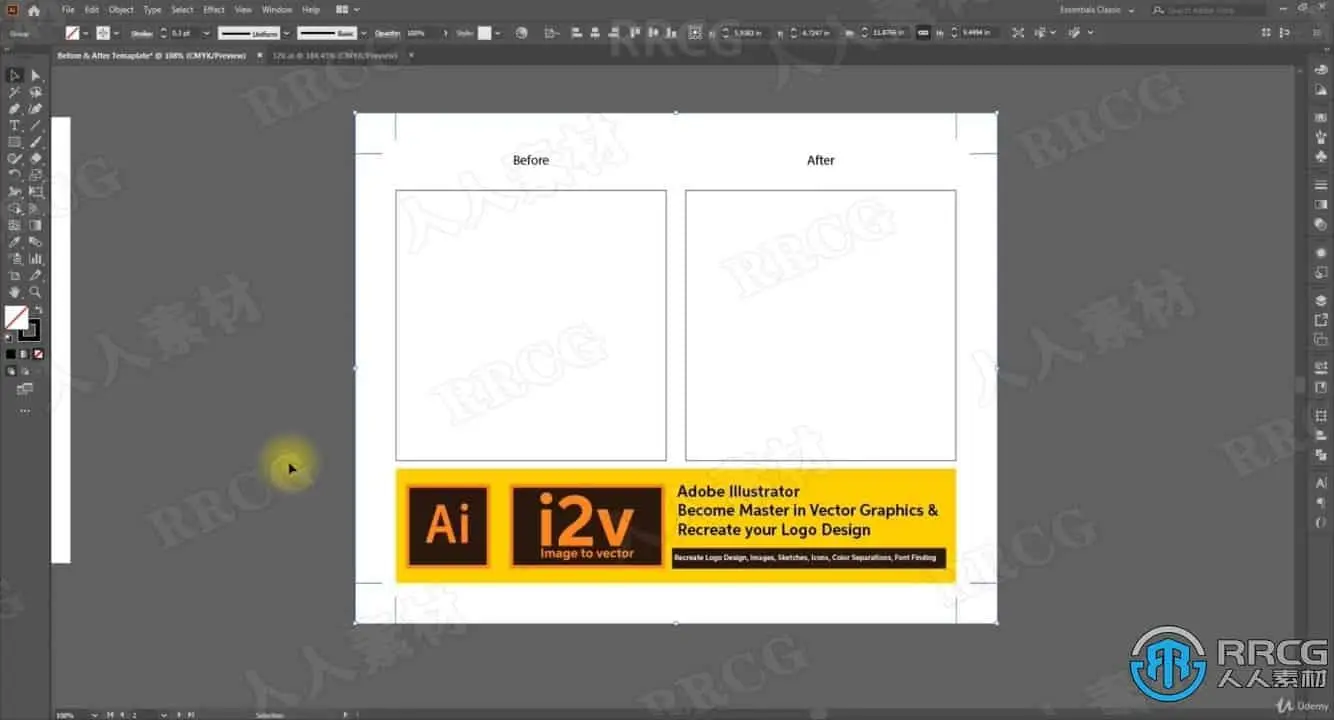The height and width of the screenshot is (720, 1334).
Task: Activate the Hand tool
Action: point(15,292)
